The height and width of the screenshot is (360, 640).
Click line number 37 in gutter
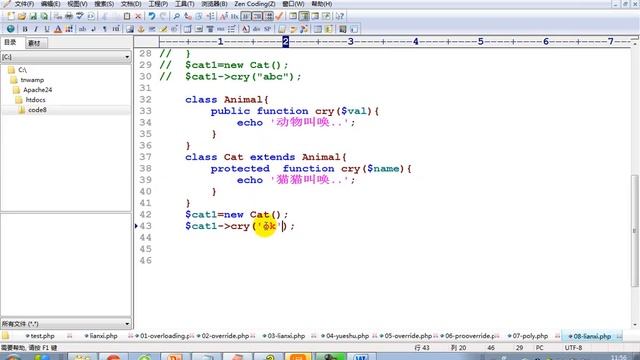click(145, 157)
